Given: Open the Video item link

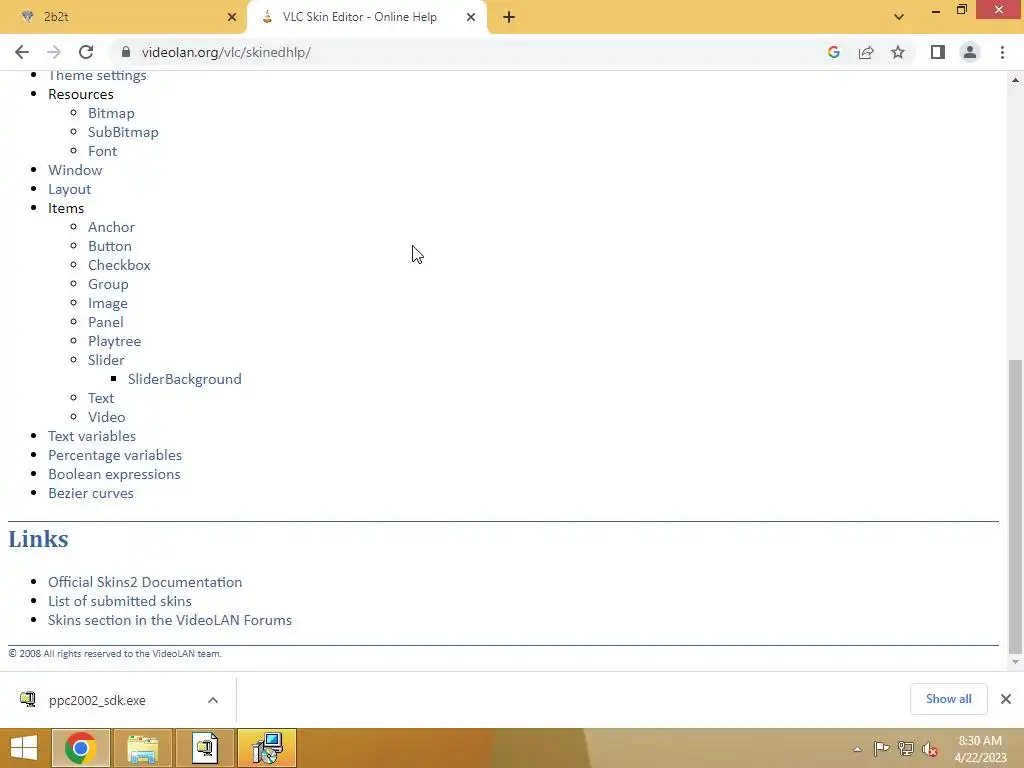Looking at the screenshot, I should click(x=106, y=417).
